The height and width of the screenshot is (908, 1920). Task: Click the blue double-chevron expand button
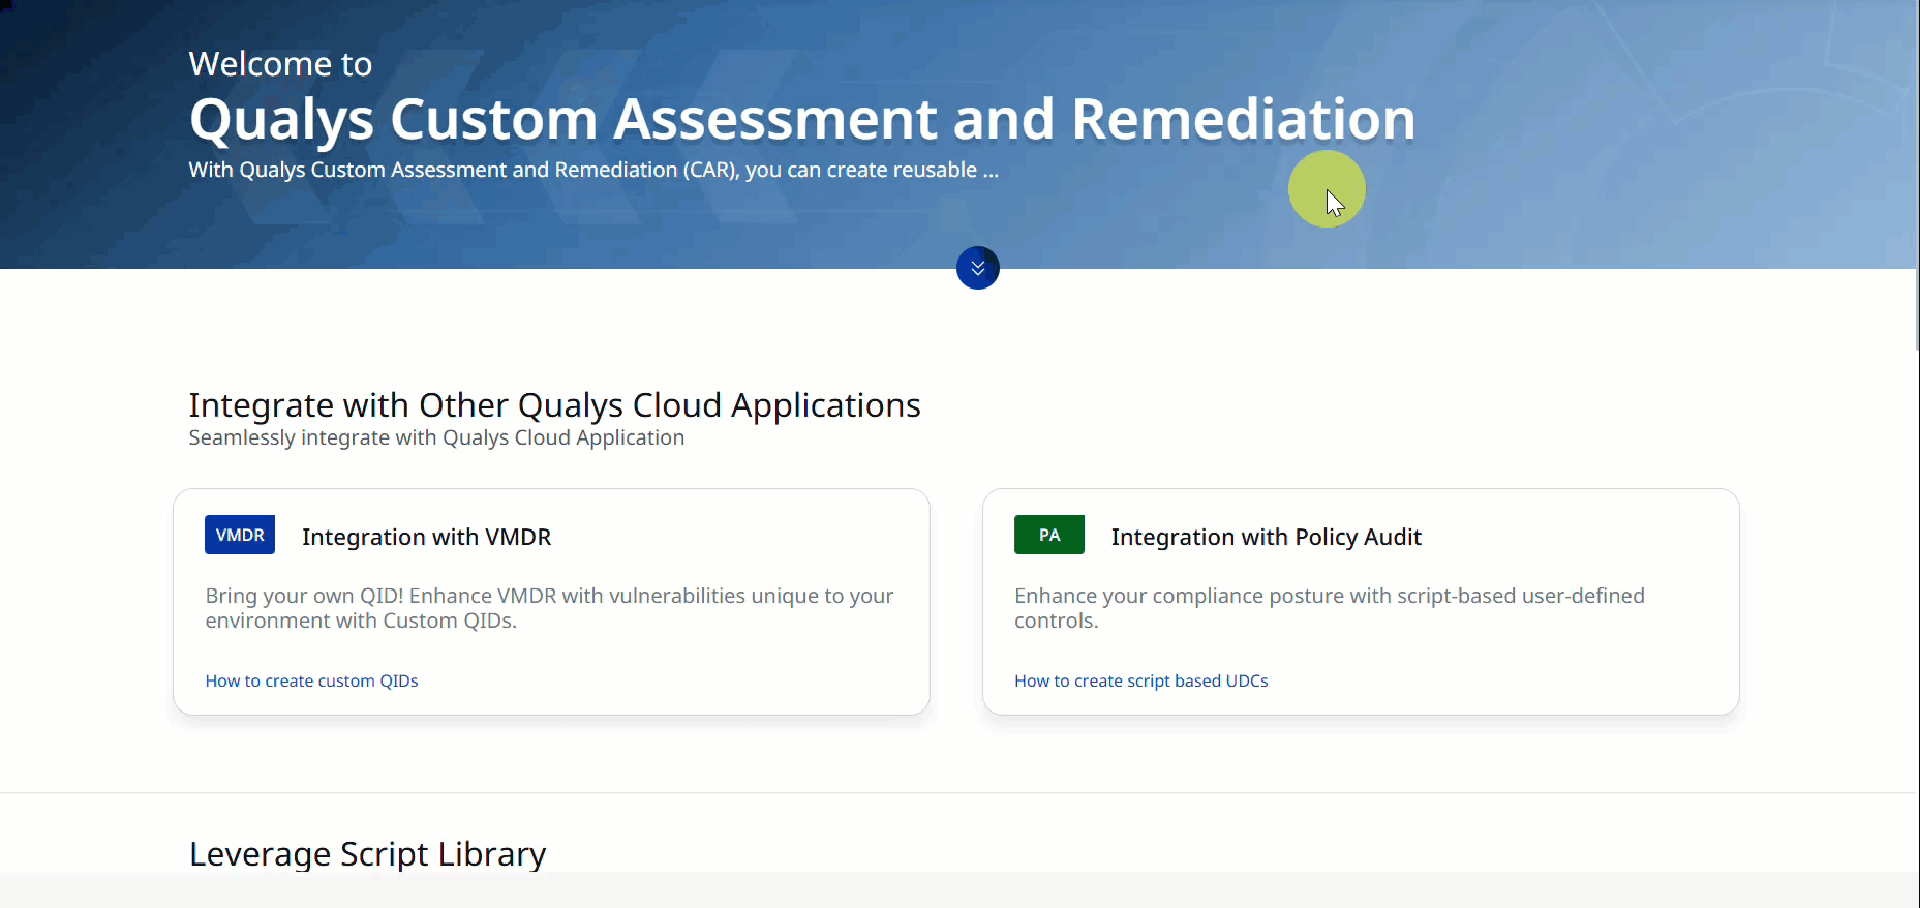click(977, 268)
